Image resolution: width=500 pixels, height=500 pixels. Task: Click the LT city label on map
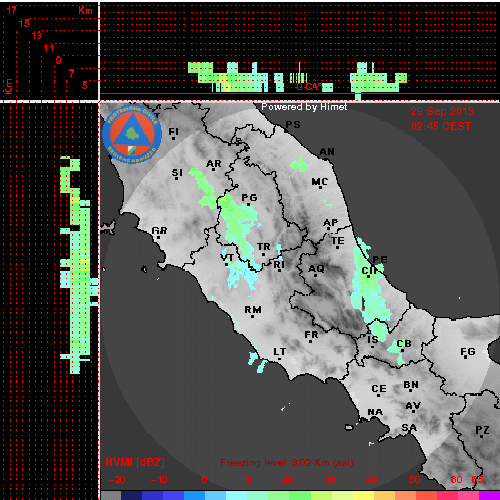coord(280,352)
